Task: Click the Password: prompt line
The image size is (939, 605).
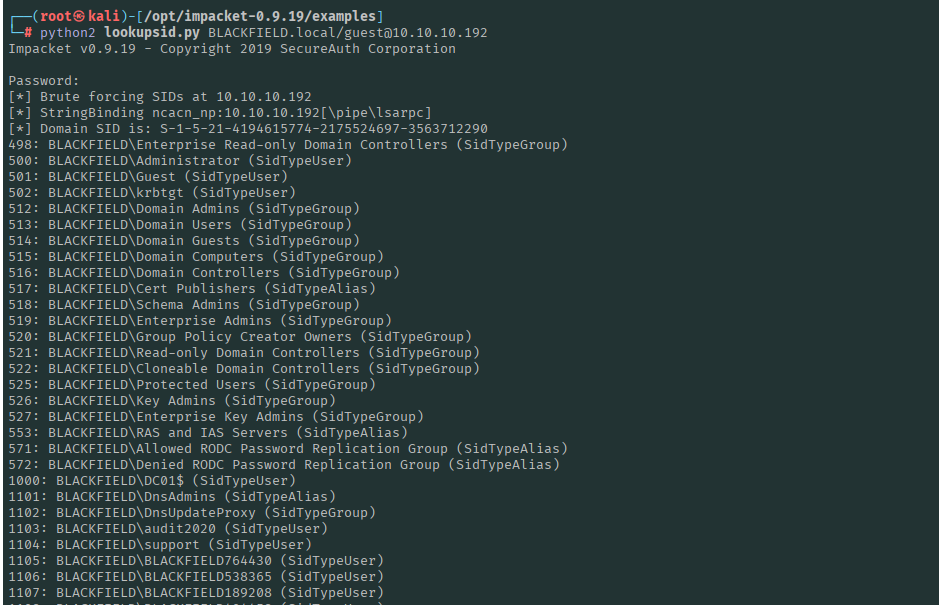Action: pyautogui.click(x=43, y=80)
